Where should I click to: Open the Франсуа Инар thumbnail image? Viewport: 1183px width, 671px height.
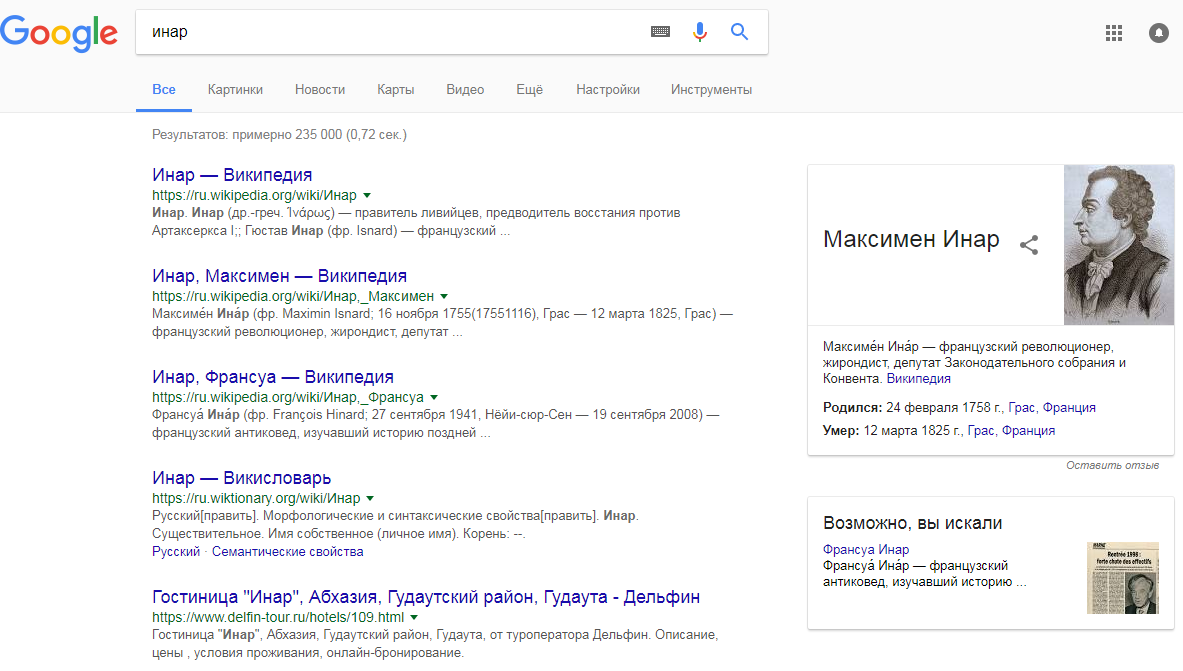click(1123, 578)
